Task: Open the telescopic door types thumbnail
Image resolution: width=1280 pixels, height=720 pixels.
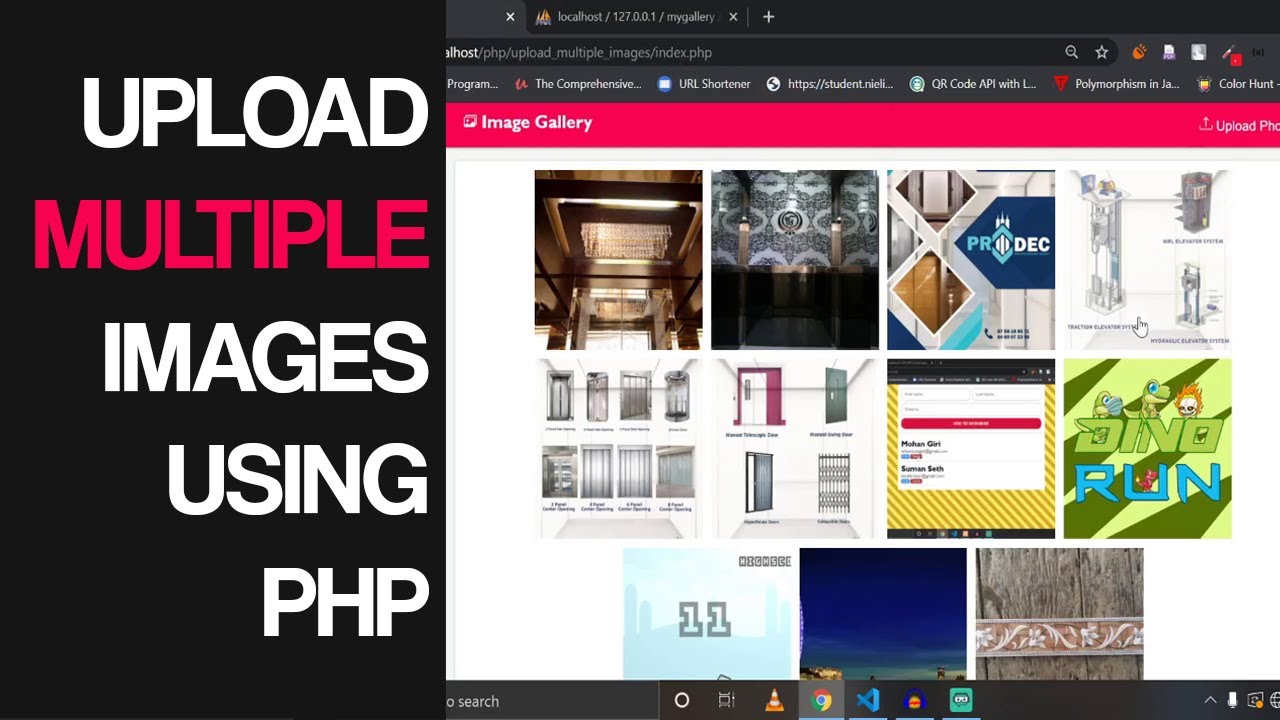Action: [x=795, y=449]
